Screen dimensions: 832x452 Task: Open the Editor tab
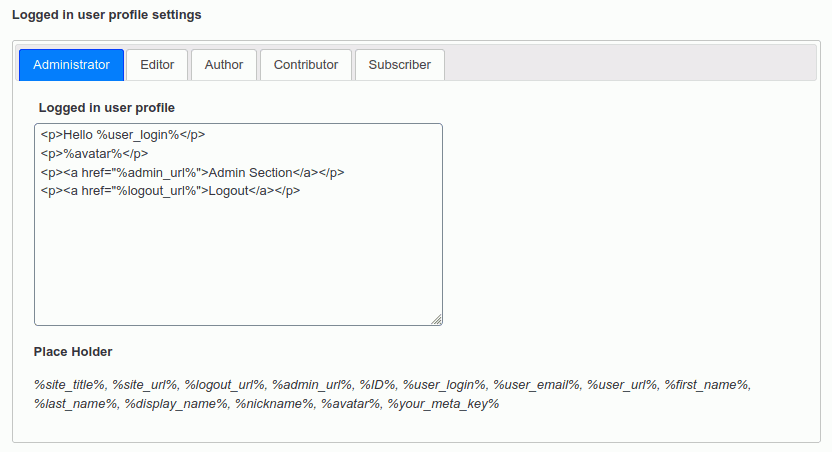[x=157, y=65]
